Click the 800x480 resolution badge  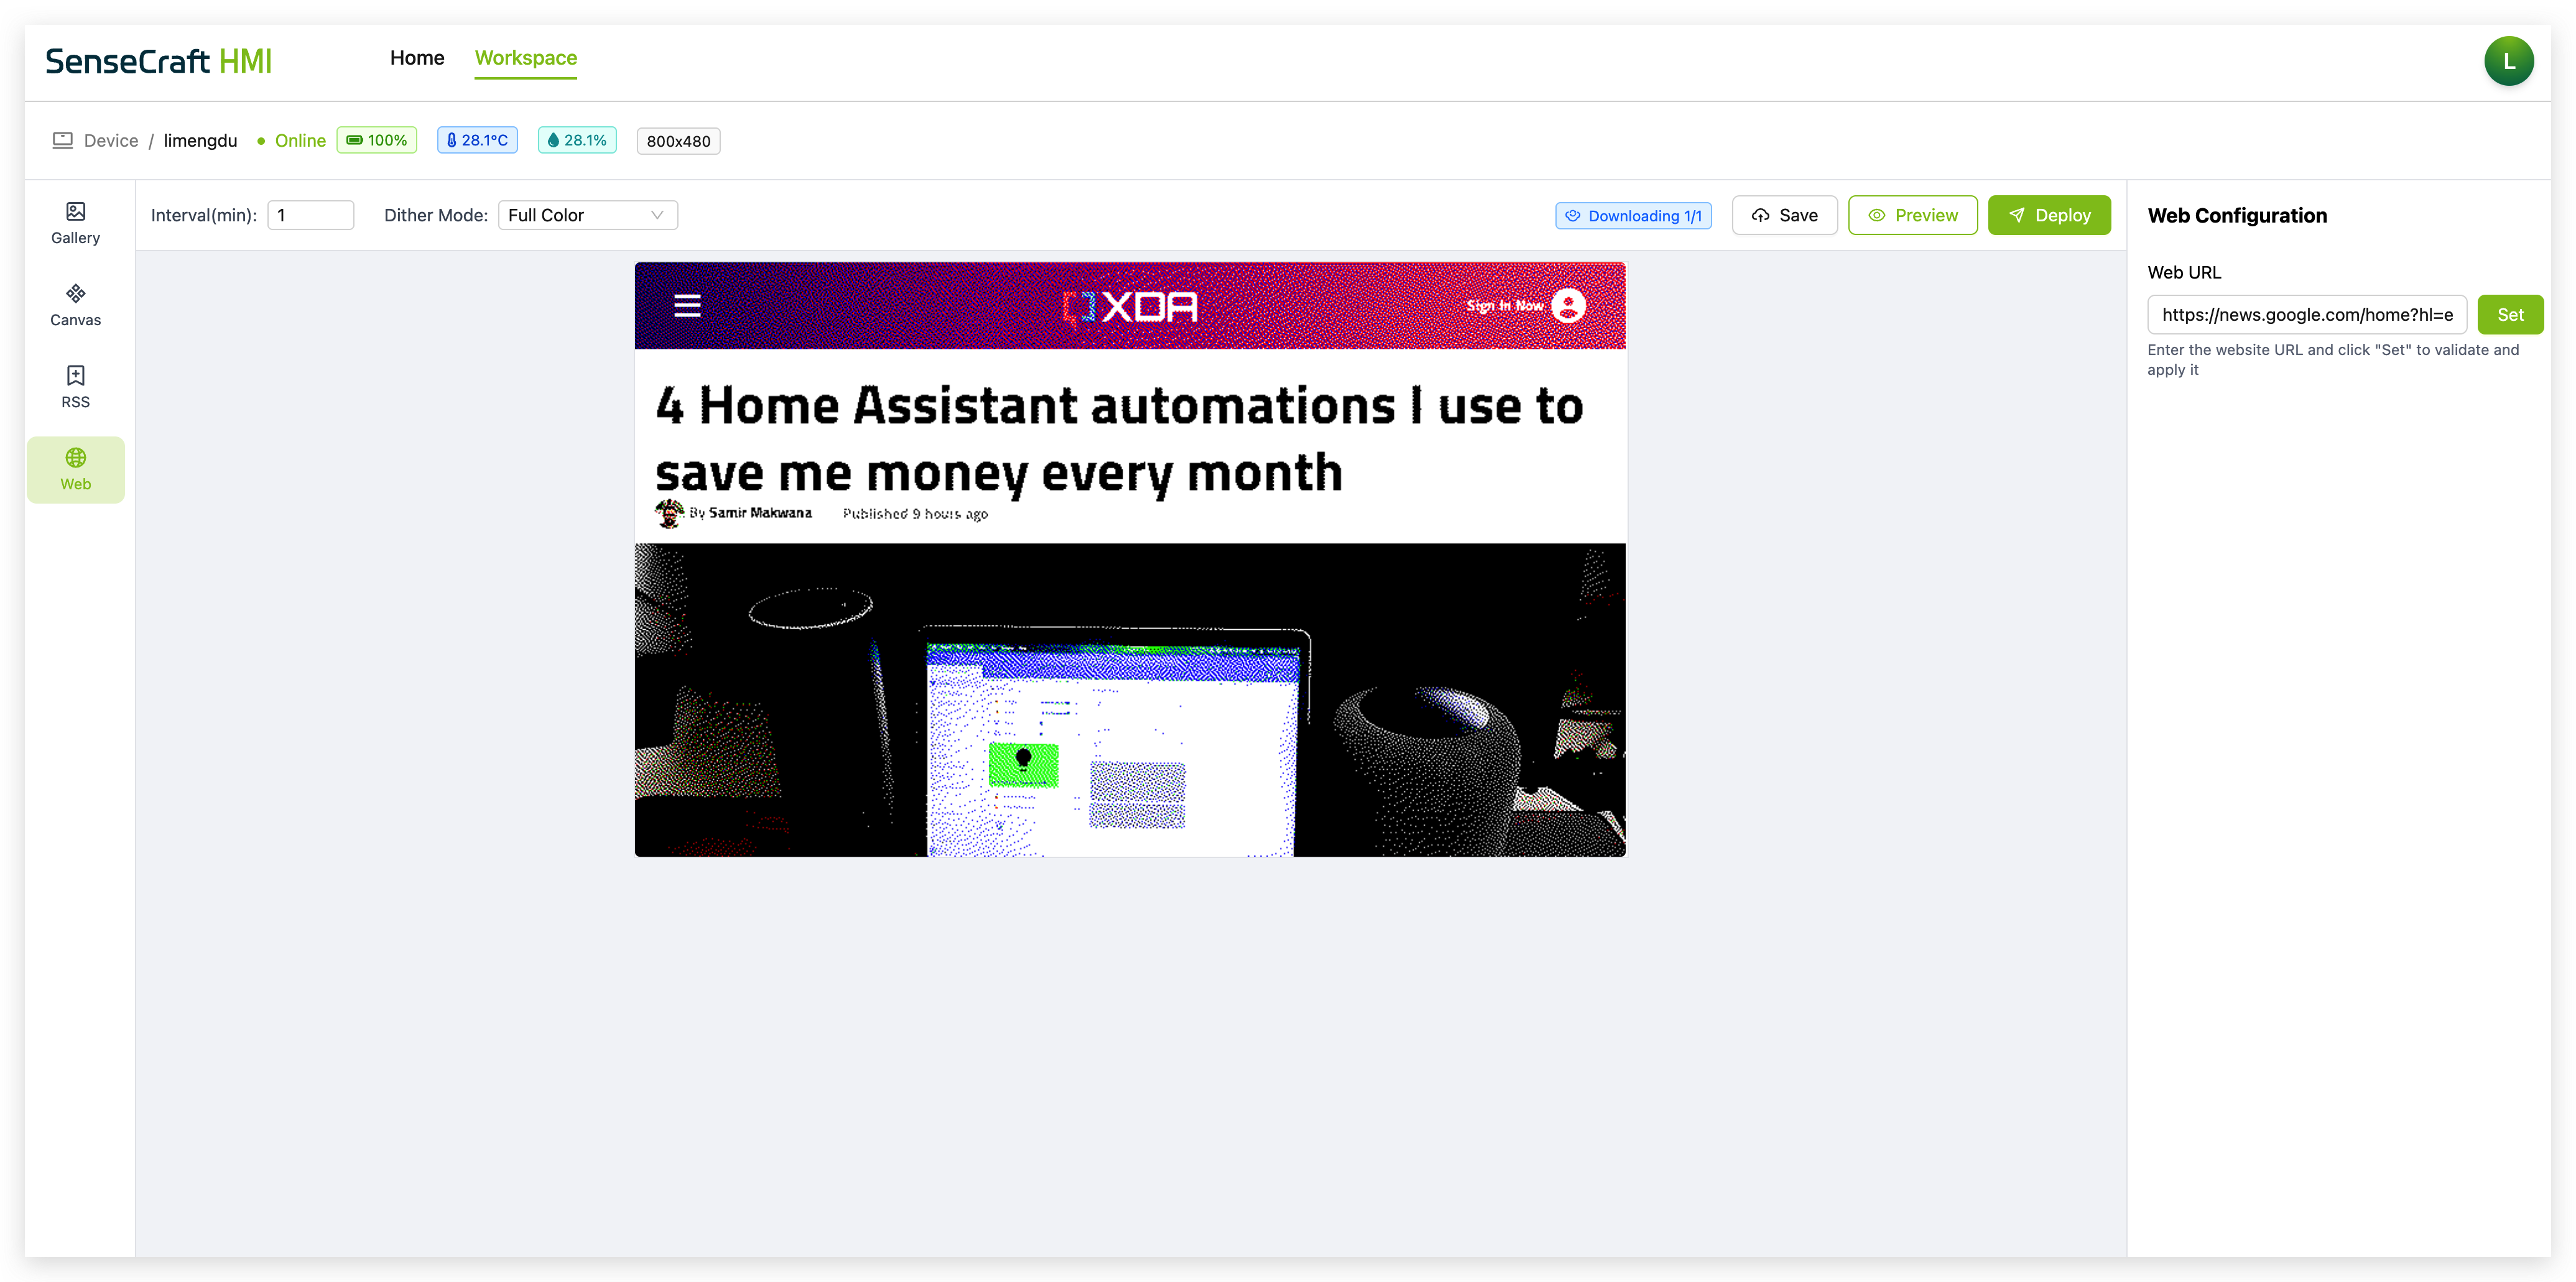click(678, 141)
